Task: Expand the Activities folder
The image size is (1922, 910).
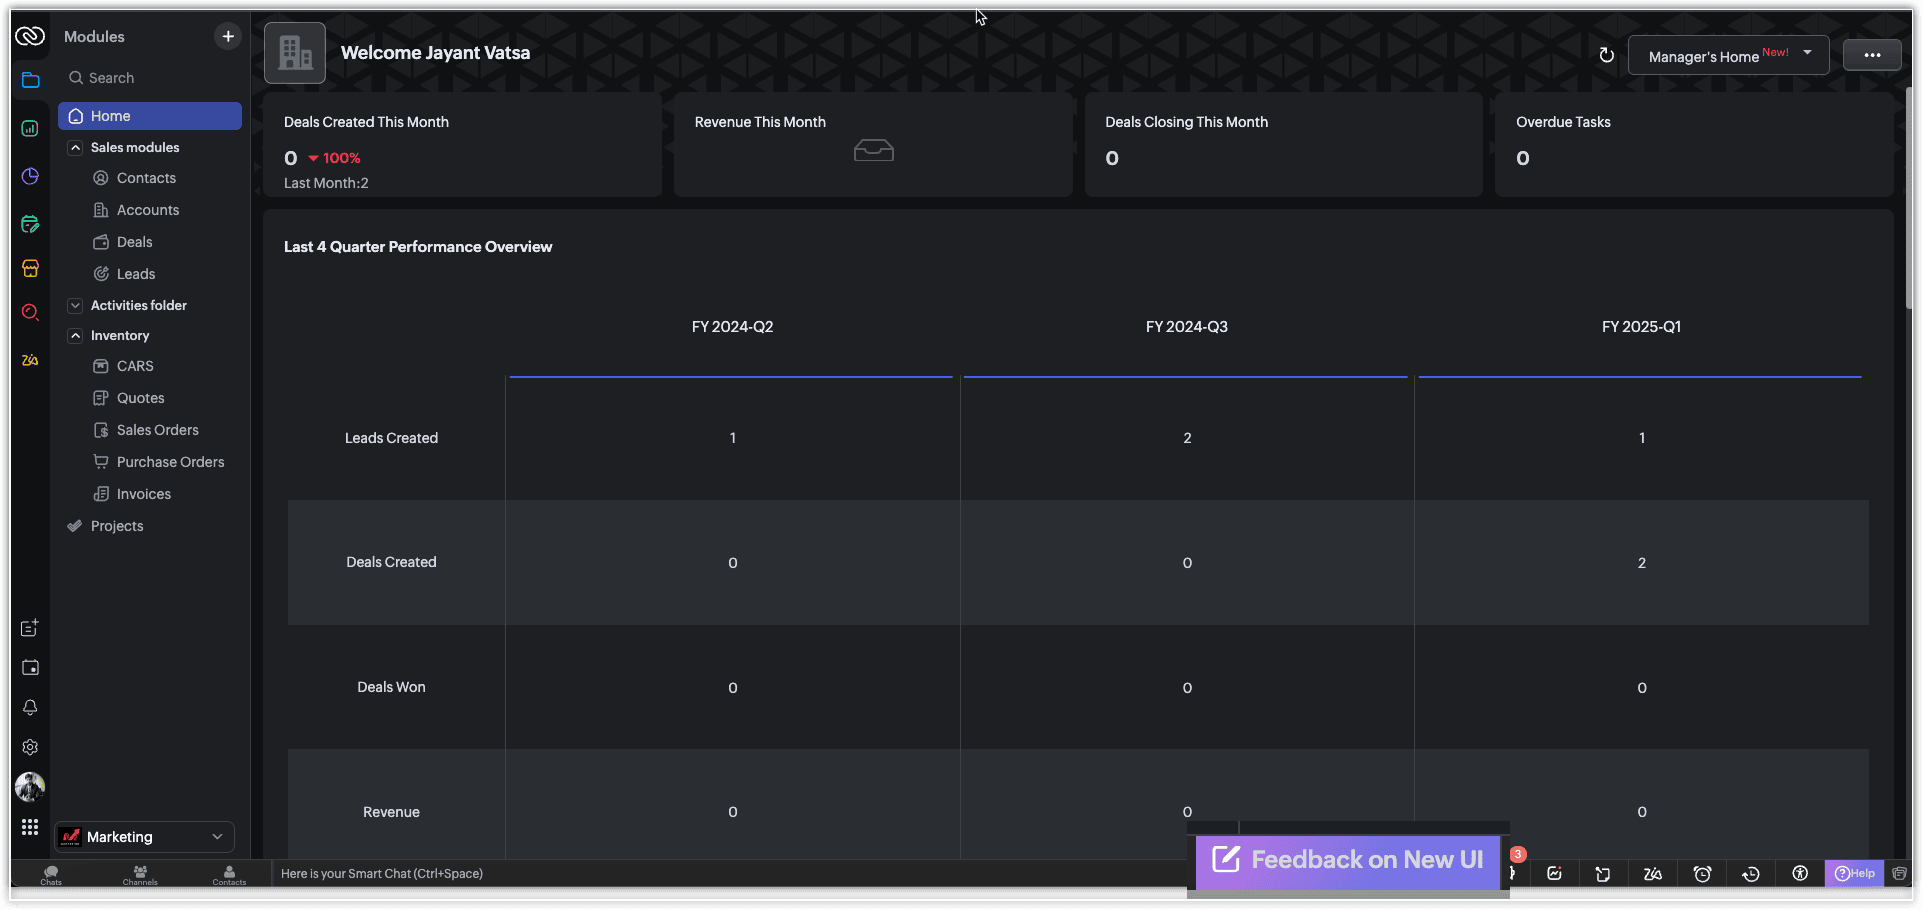Action: (75, 305)
